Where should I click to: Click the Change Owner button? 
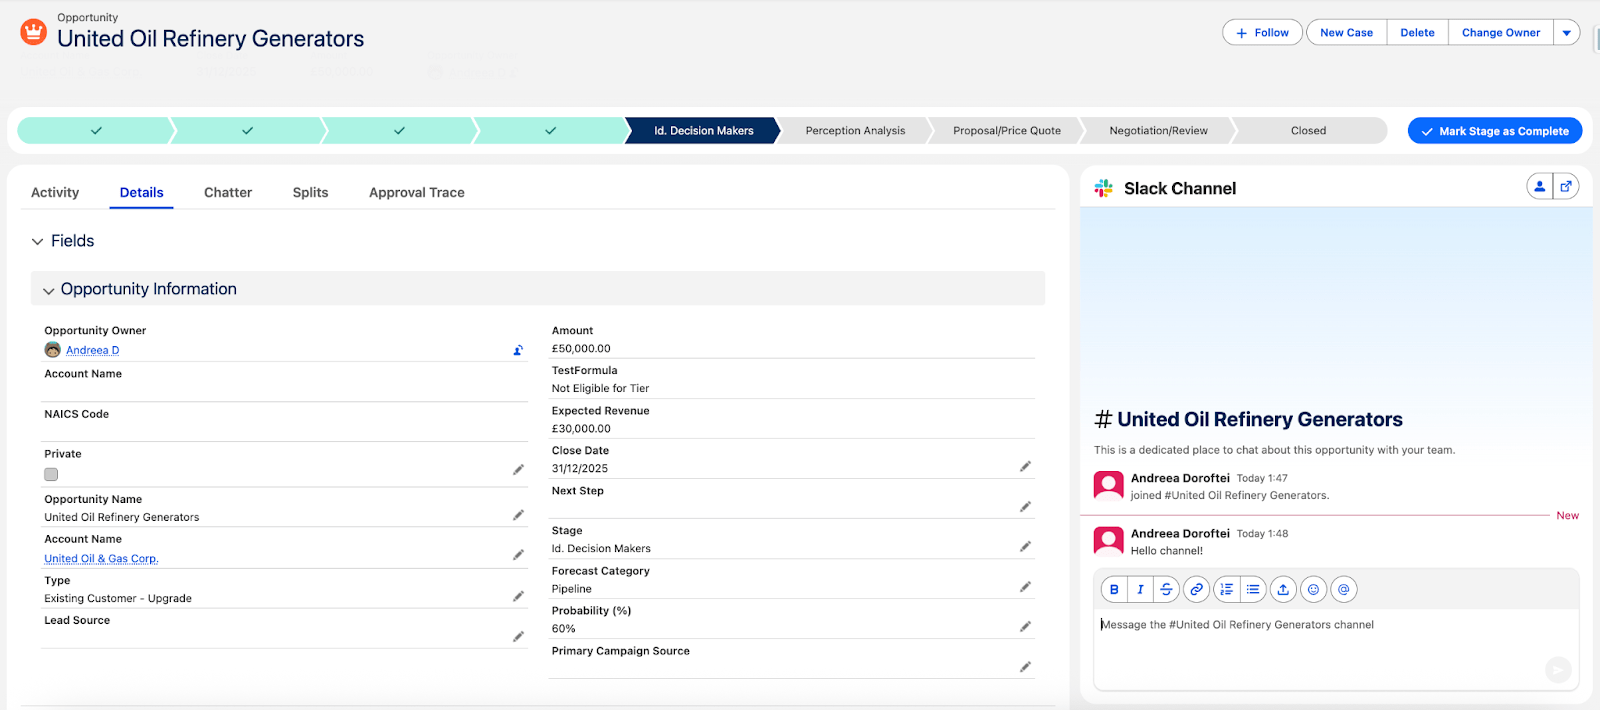(x=1501, y=33)
